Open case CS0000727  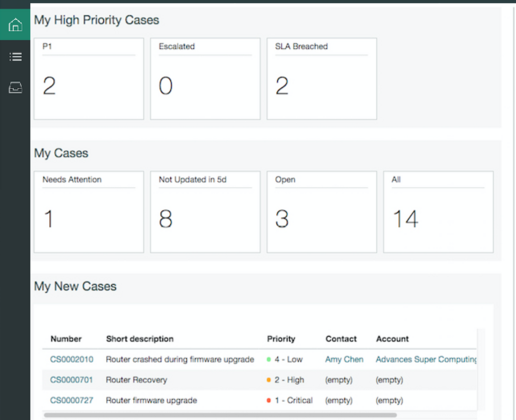pos(72,400)
